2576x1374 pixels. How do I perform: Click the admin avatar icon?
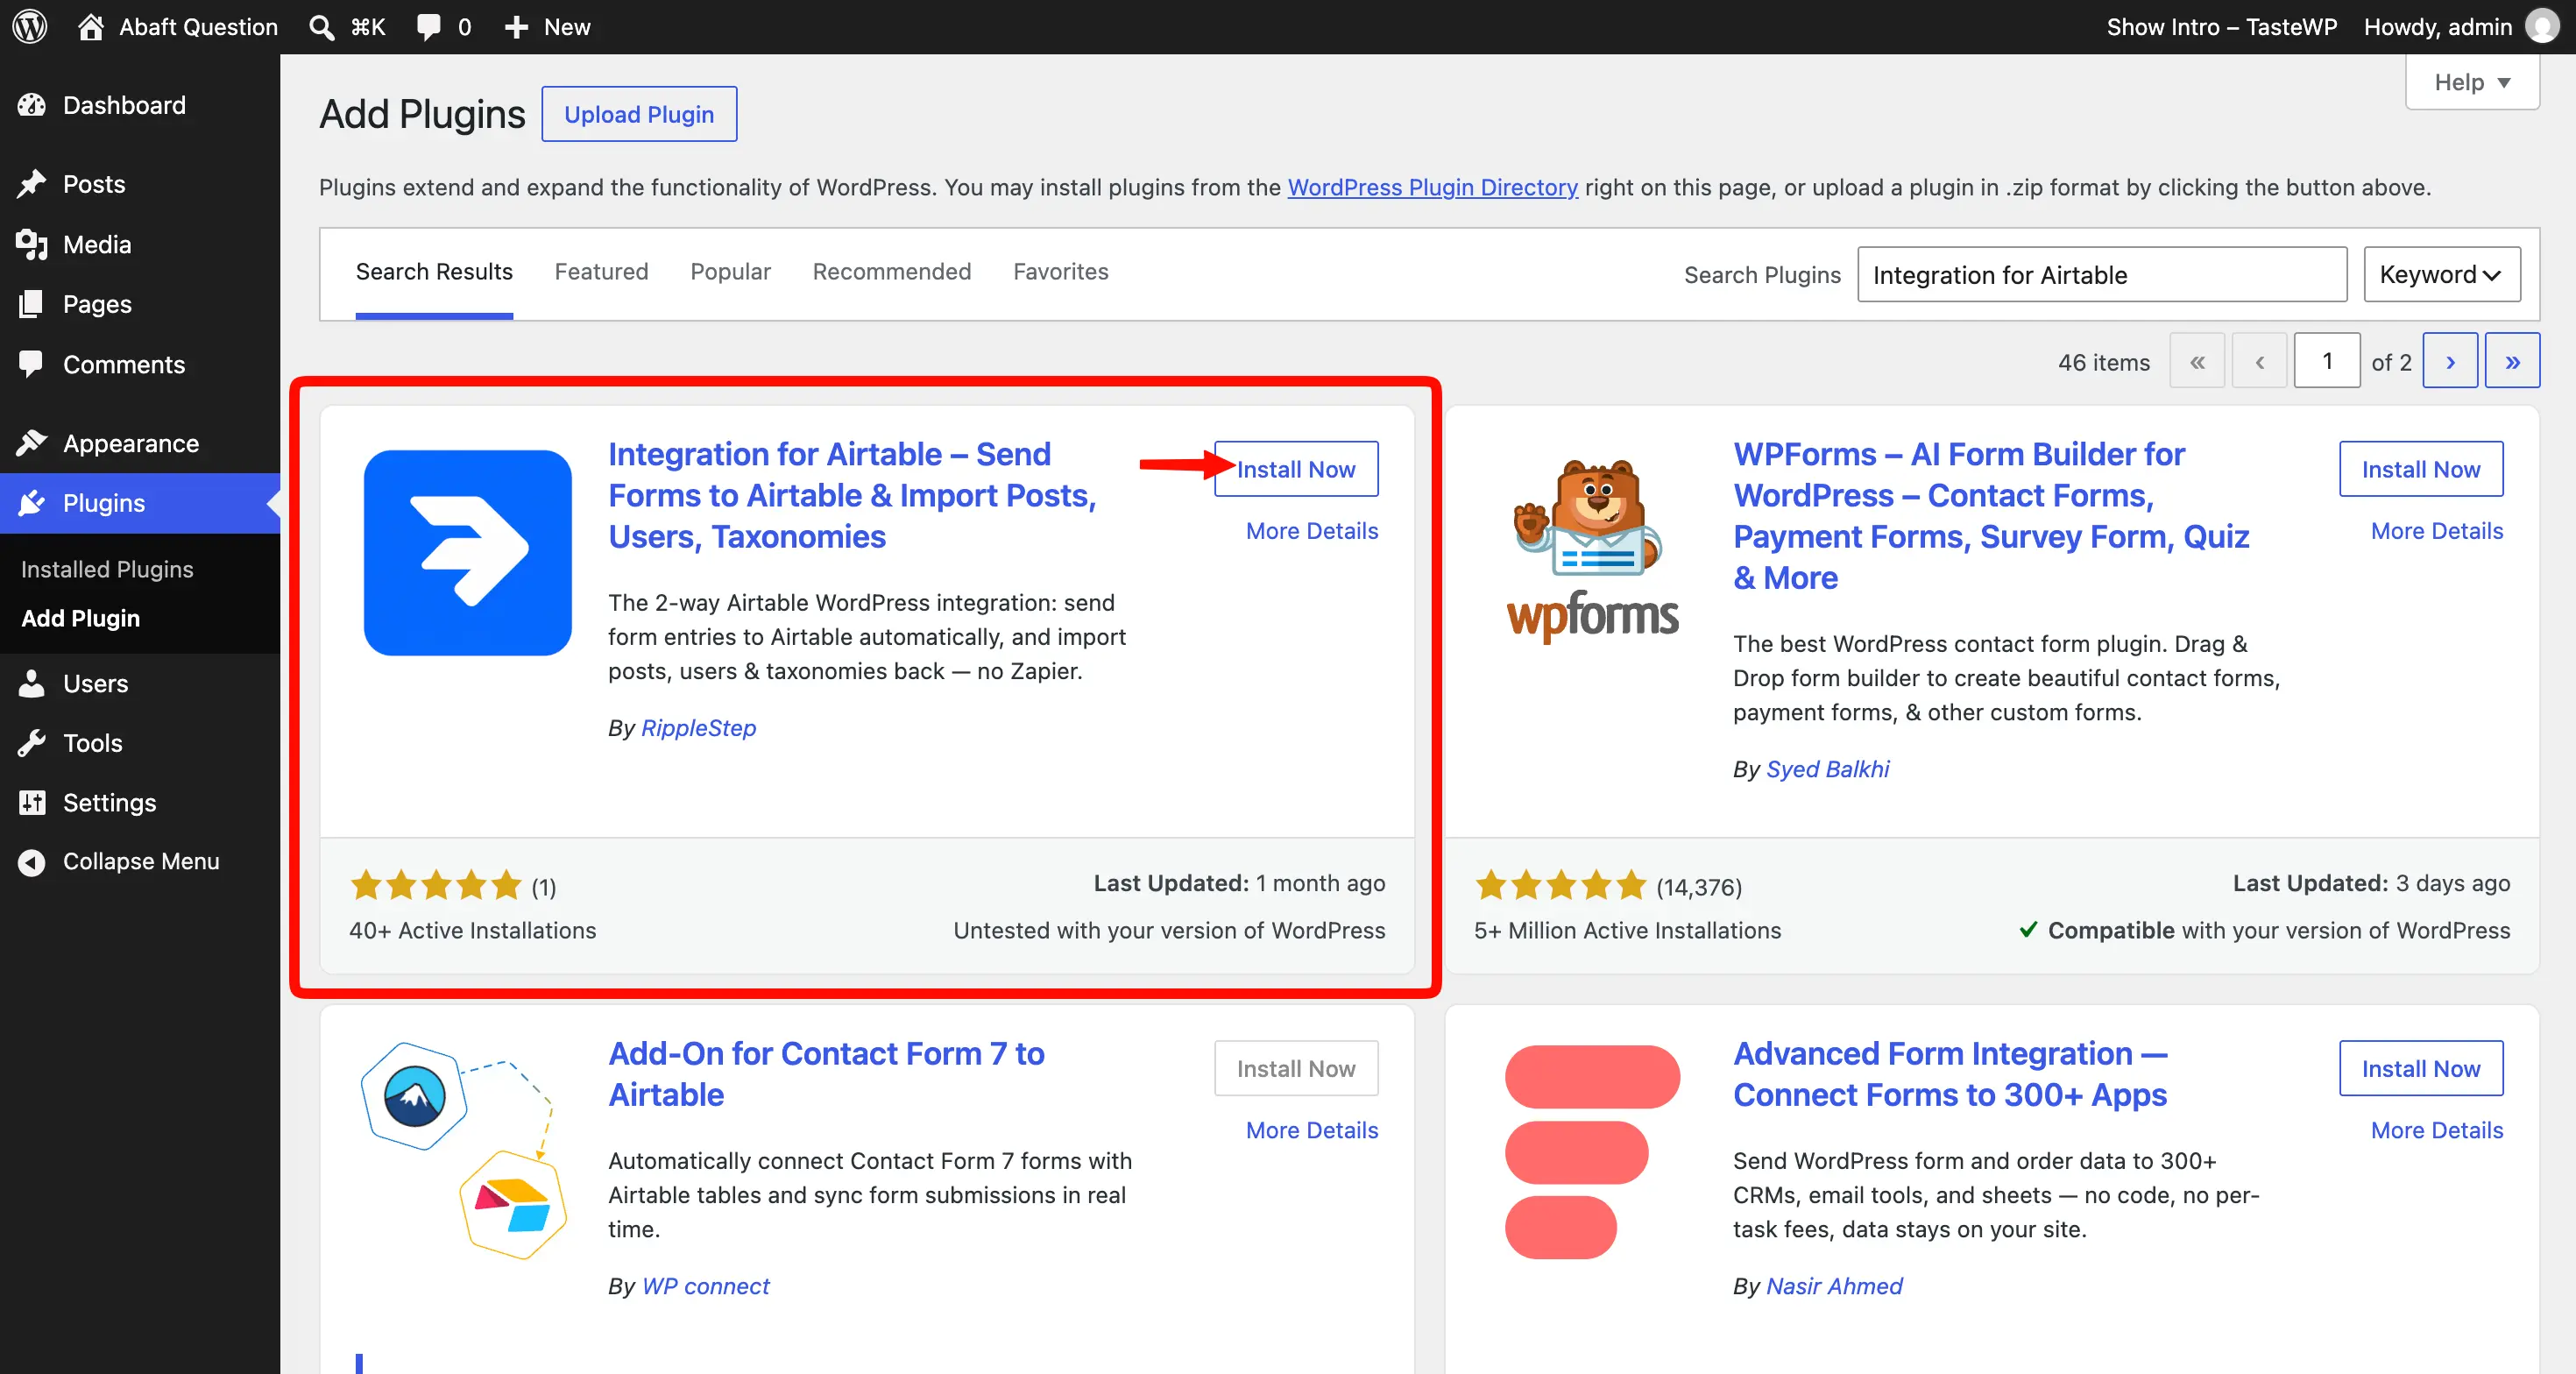pos(2543,27)
